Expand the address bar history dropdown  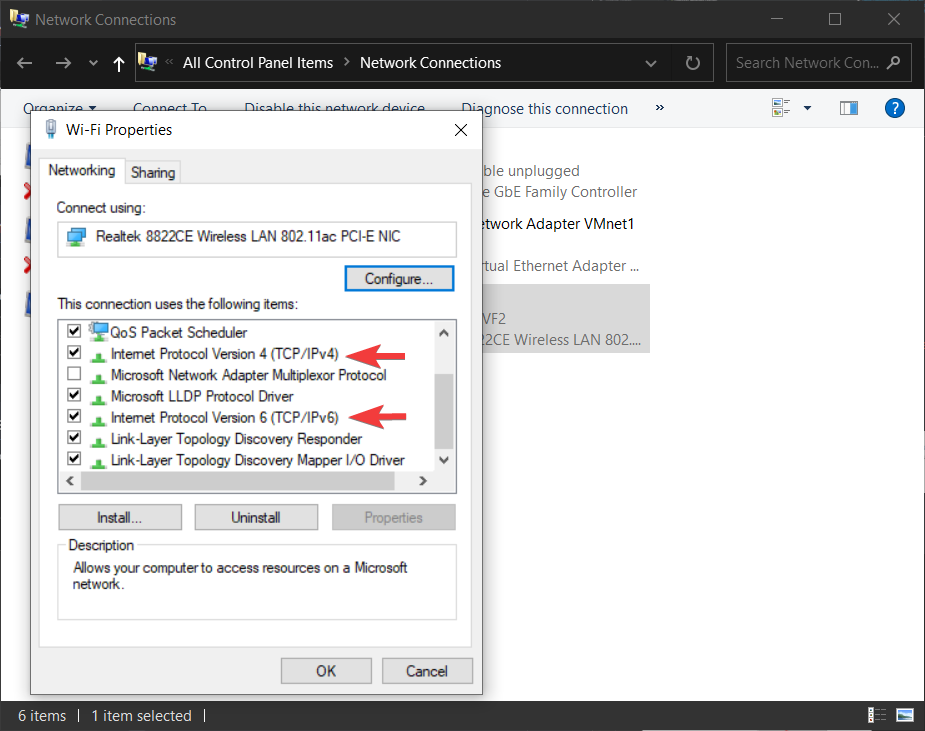tap(651, 63)
